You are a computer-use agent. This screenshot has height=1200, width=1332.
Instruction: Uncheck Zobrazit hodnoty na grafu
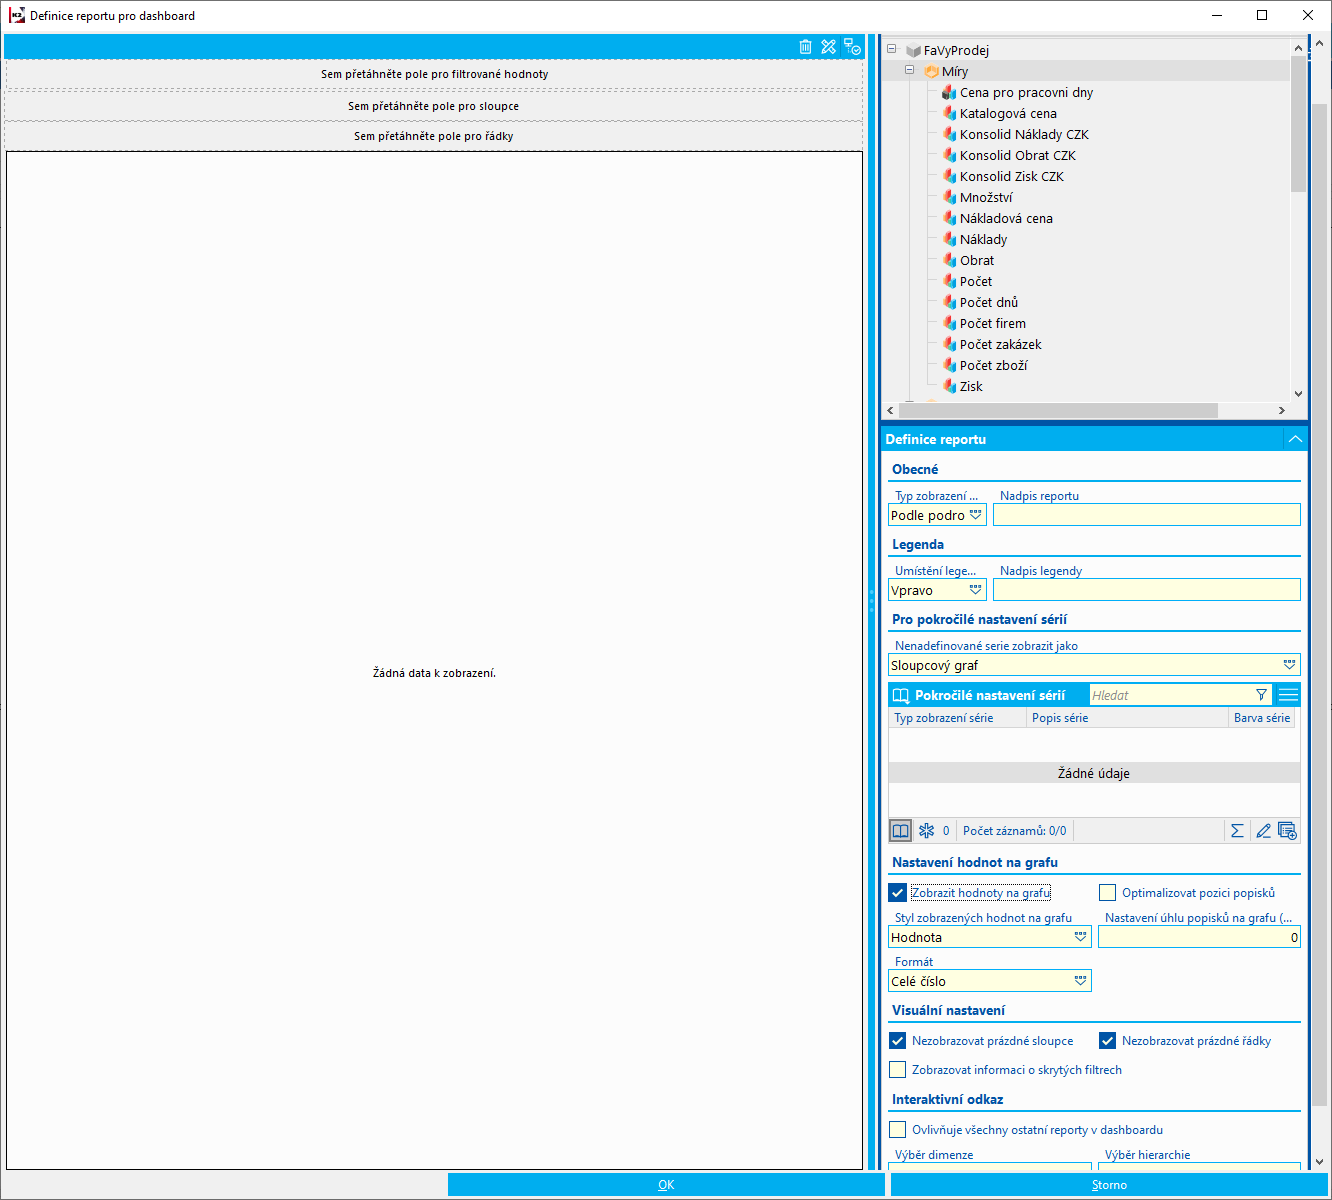click(898, 893)
